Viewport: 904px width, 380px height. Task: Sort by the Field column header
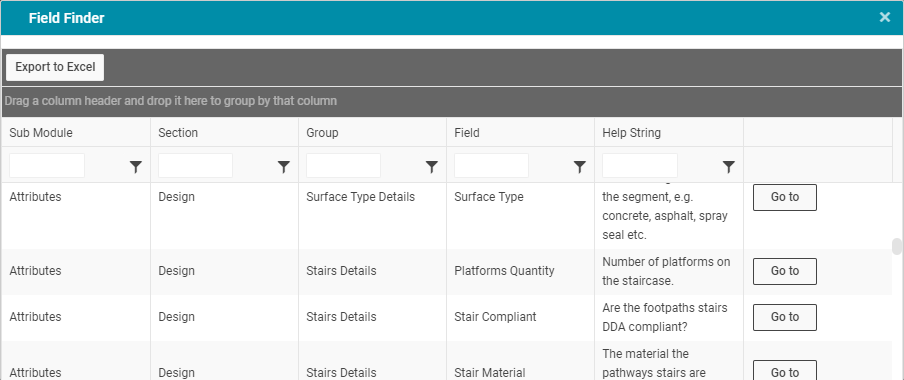point(467,133)
